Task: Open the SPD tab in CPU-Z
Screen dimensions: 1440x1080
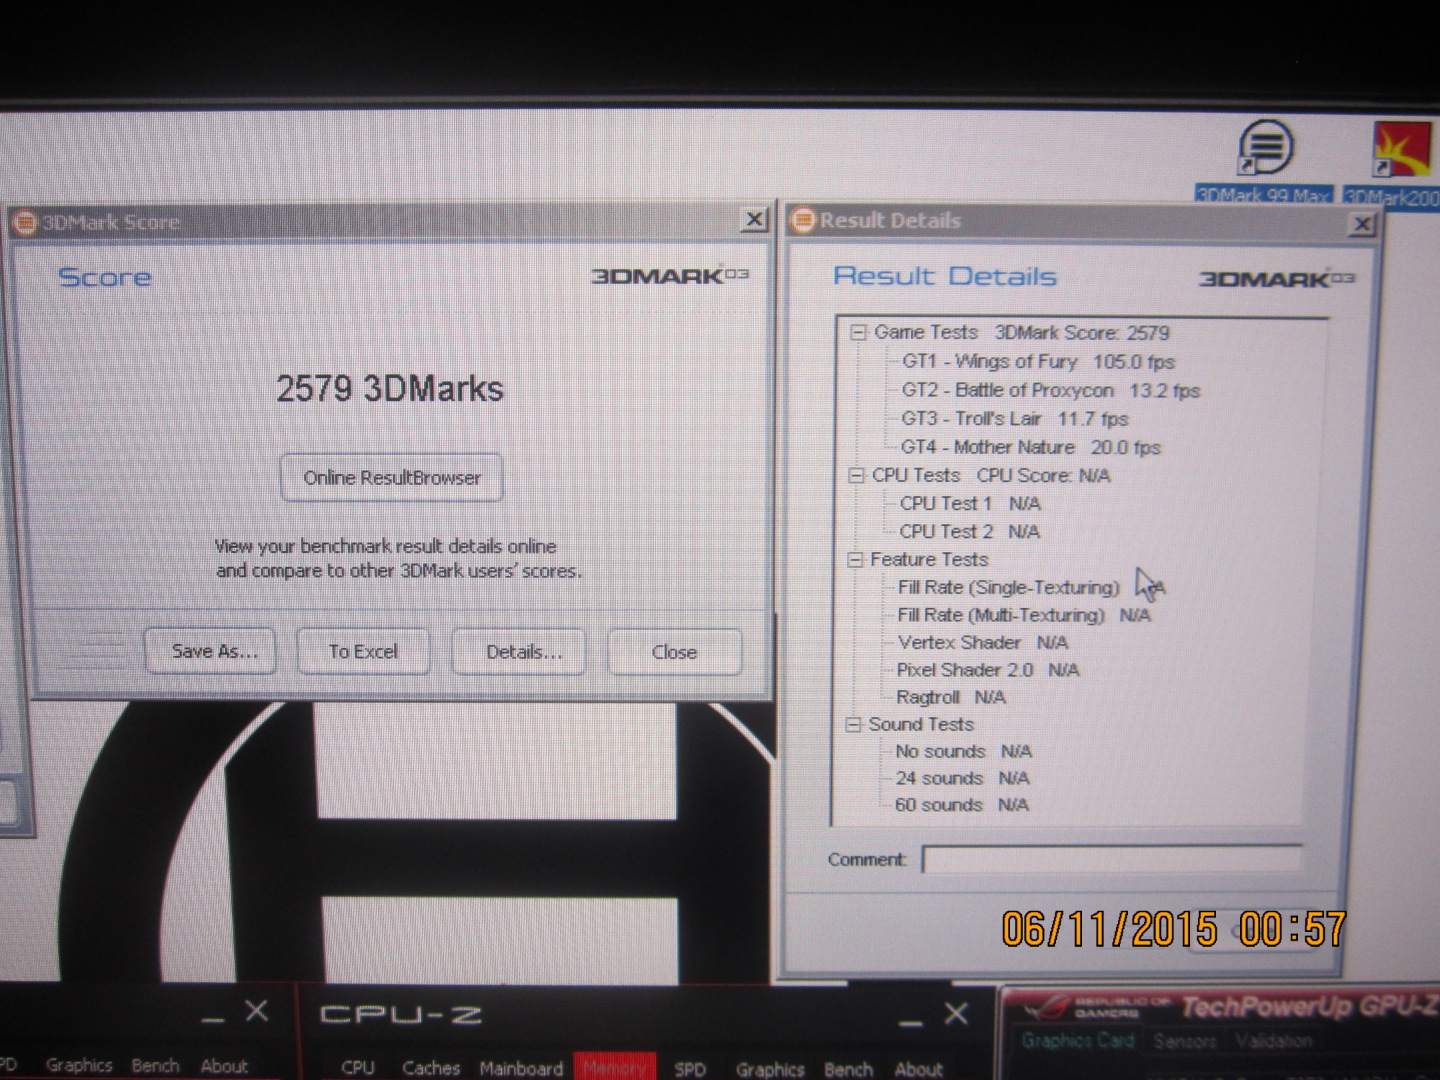Action: (x=690, y=1069)
